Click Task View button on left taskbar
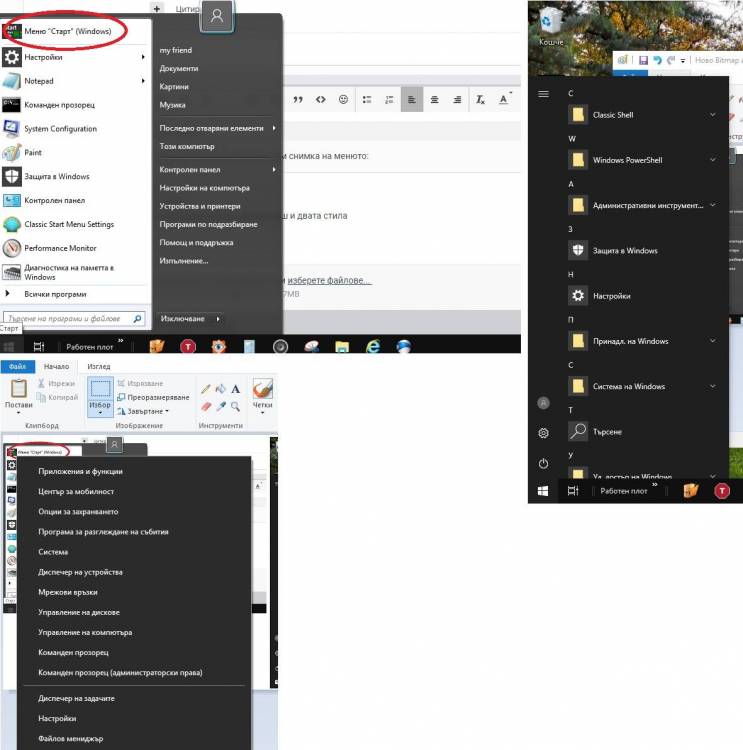Image resolution: width=743 pixels, height=750 pixels. (39, 346)
